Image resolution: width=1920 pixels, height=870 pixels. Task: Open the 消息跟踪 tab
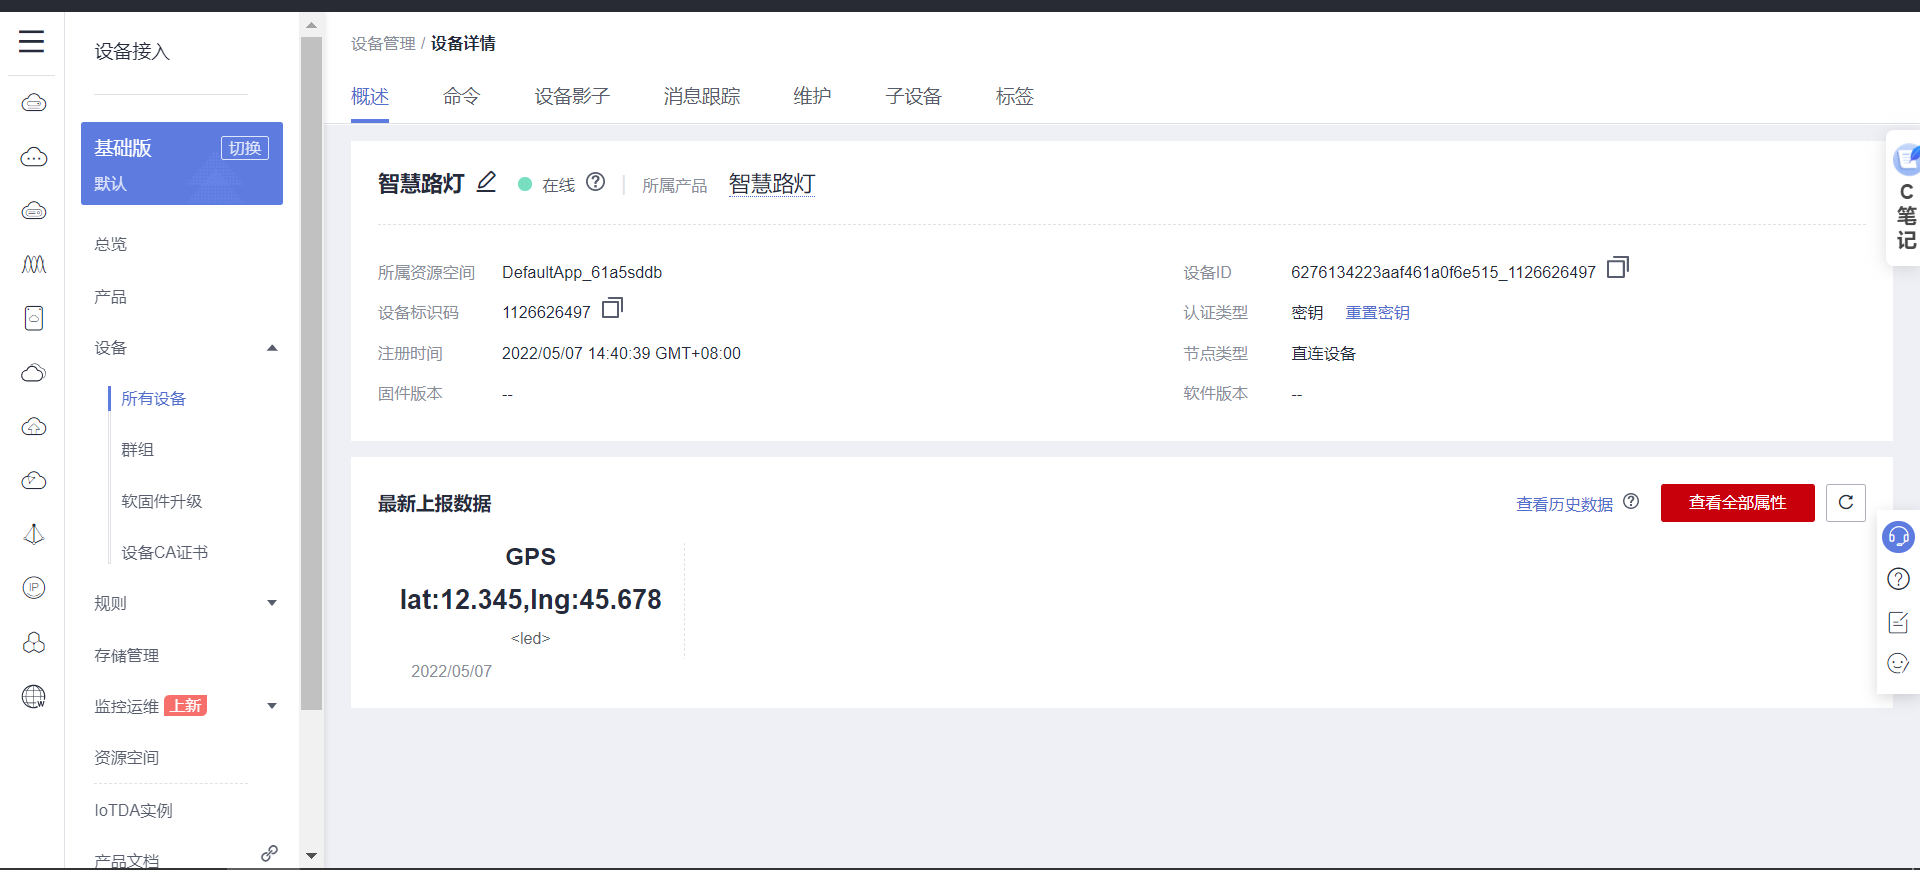(x=702, y=96)
